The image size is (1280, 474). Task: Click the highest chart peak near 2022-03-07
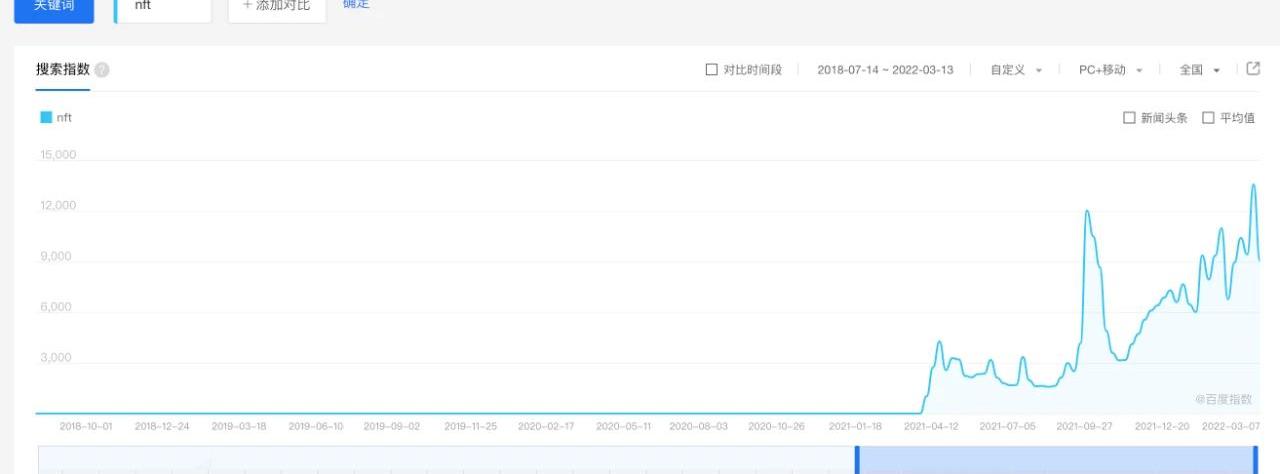1253,185
